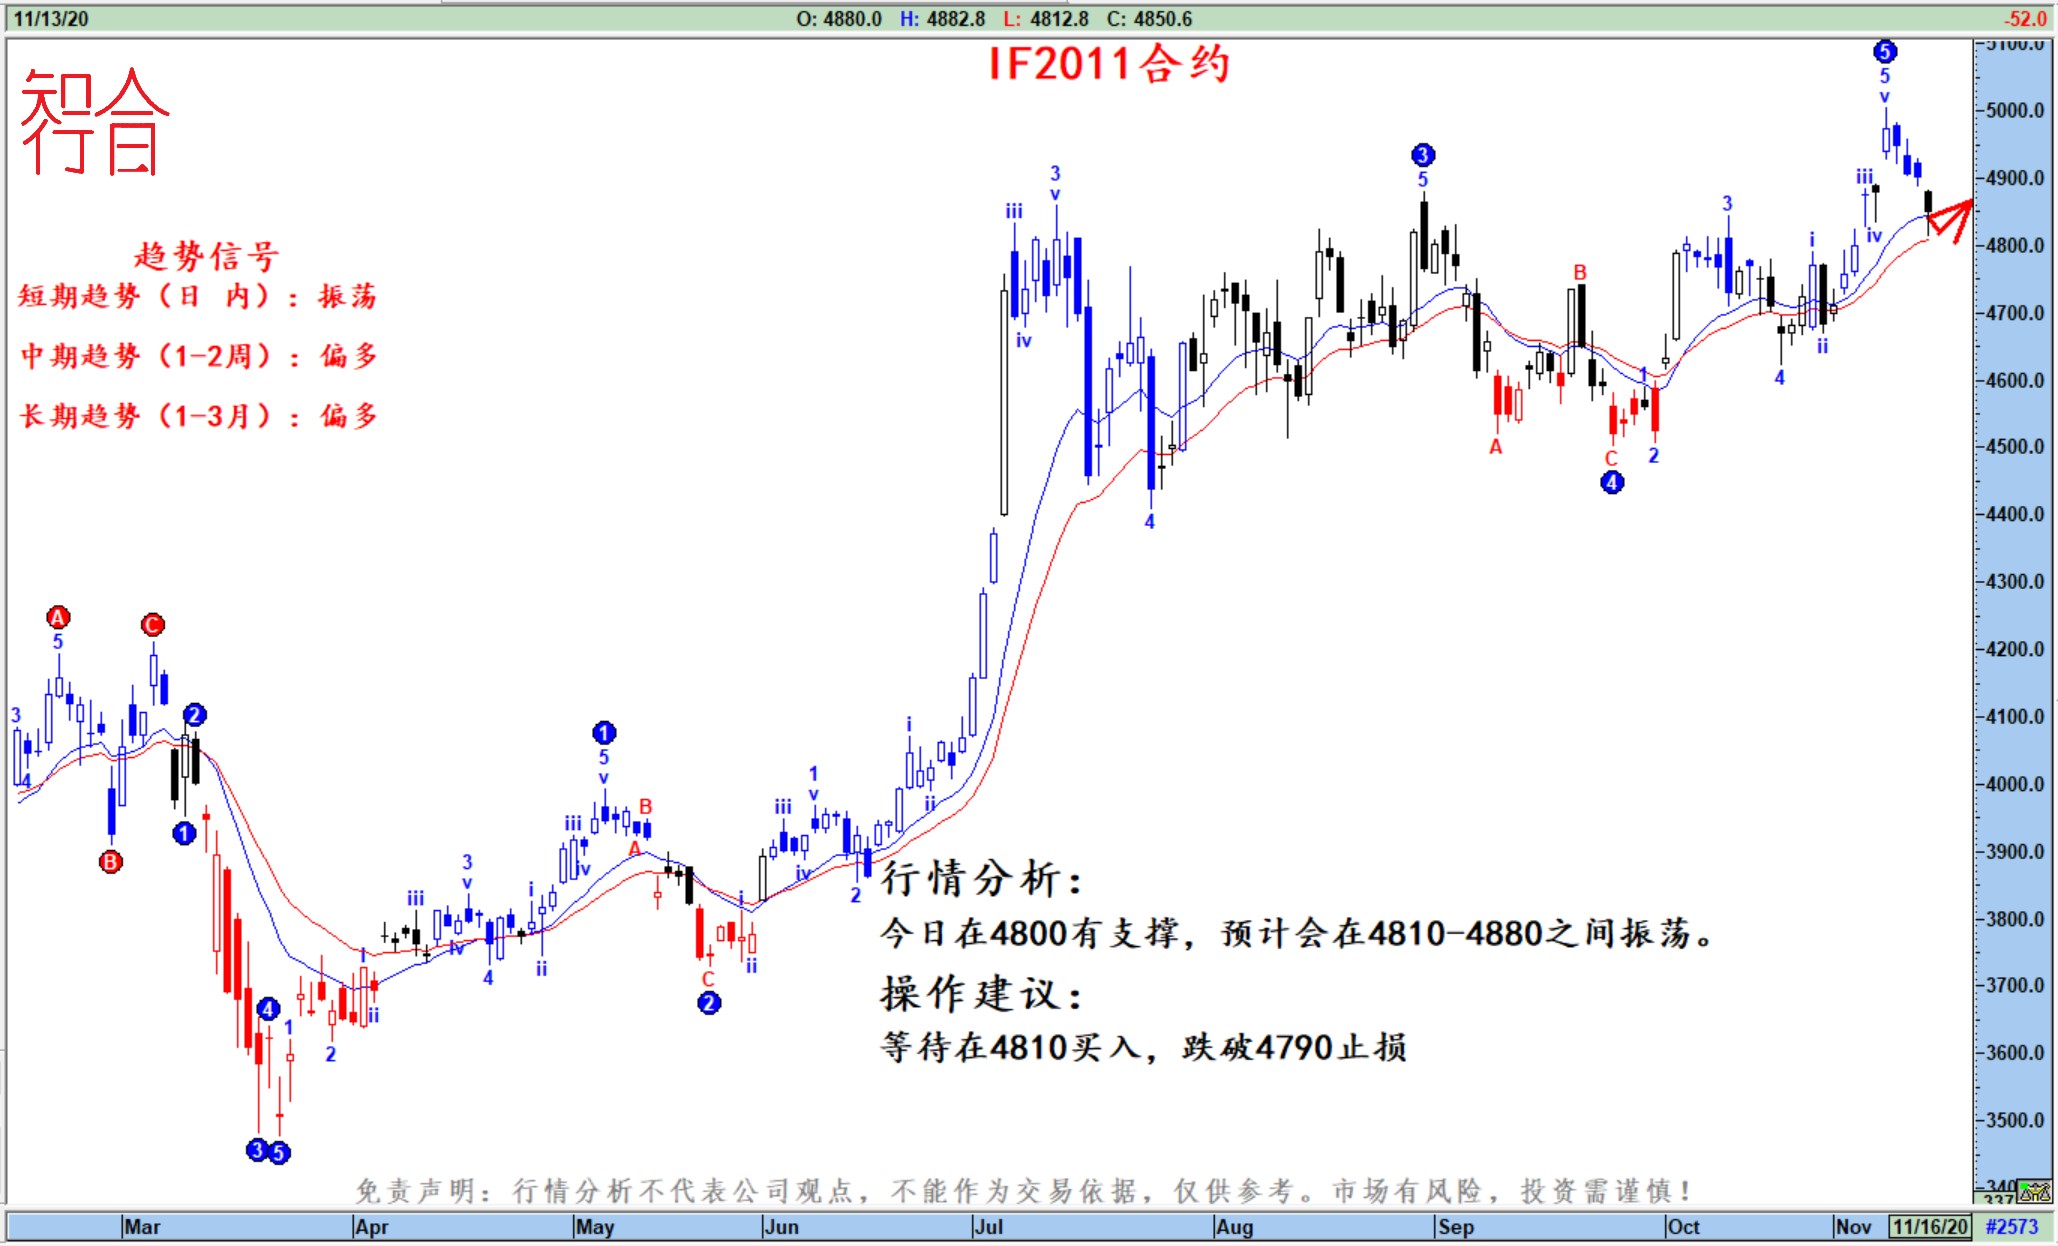The image size is (2058, 1246).
Task: Select the red circled C wave marker
Action: tap(152, 625)
